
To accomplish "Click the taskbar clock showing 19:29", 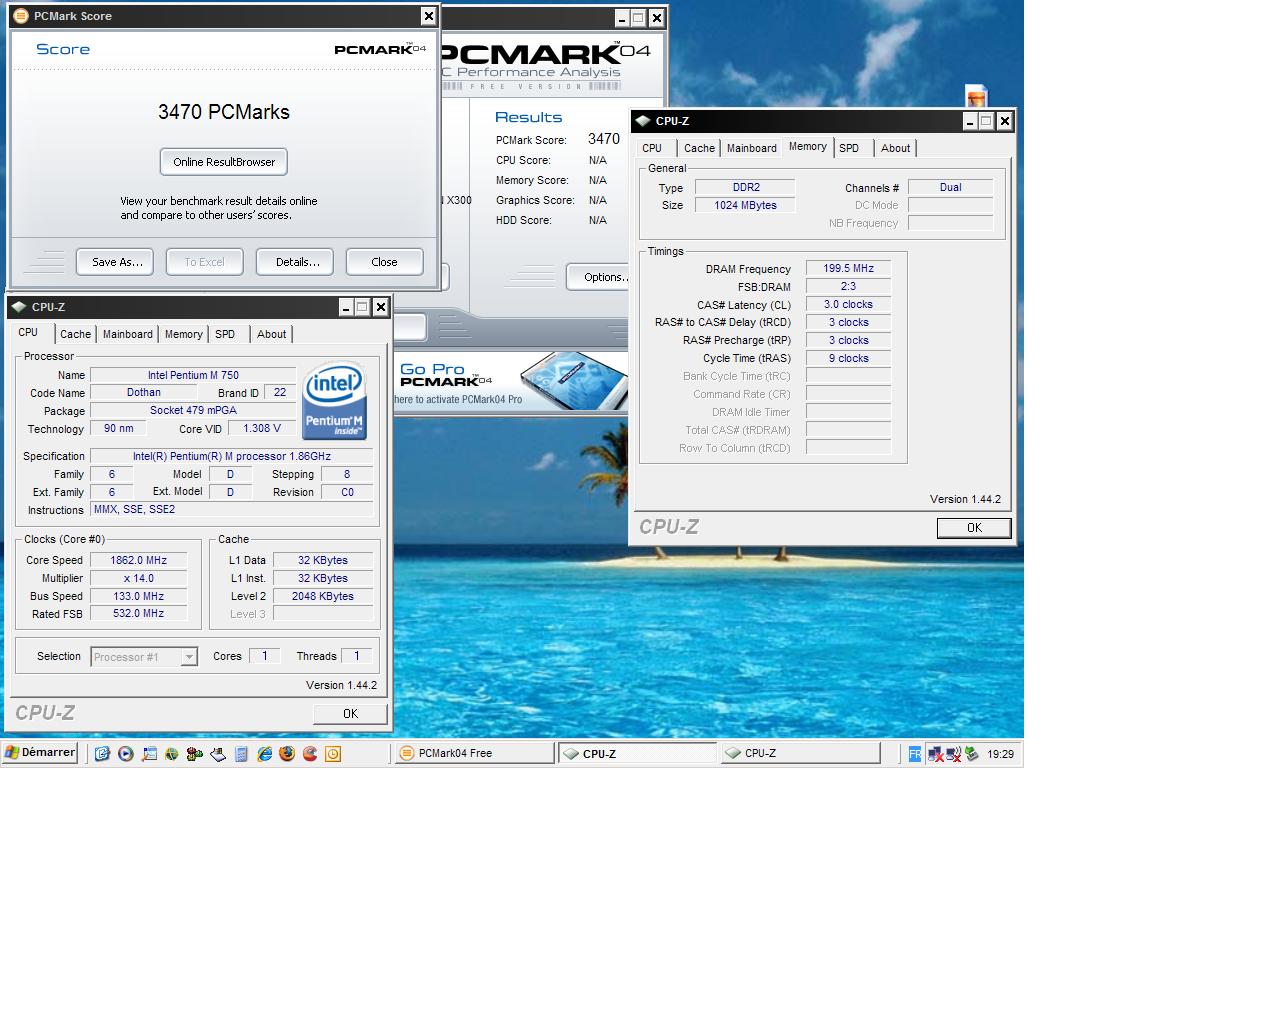I will coord(1000,754).
